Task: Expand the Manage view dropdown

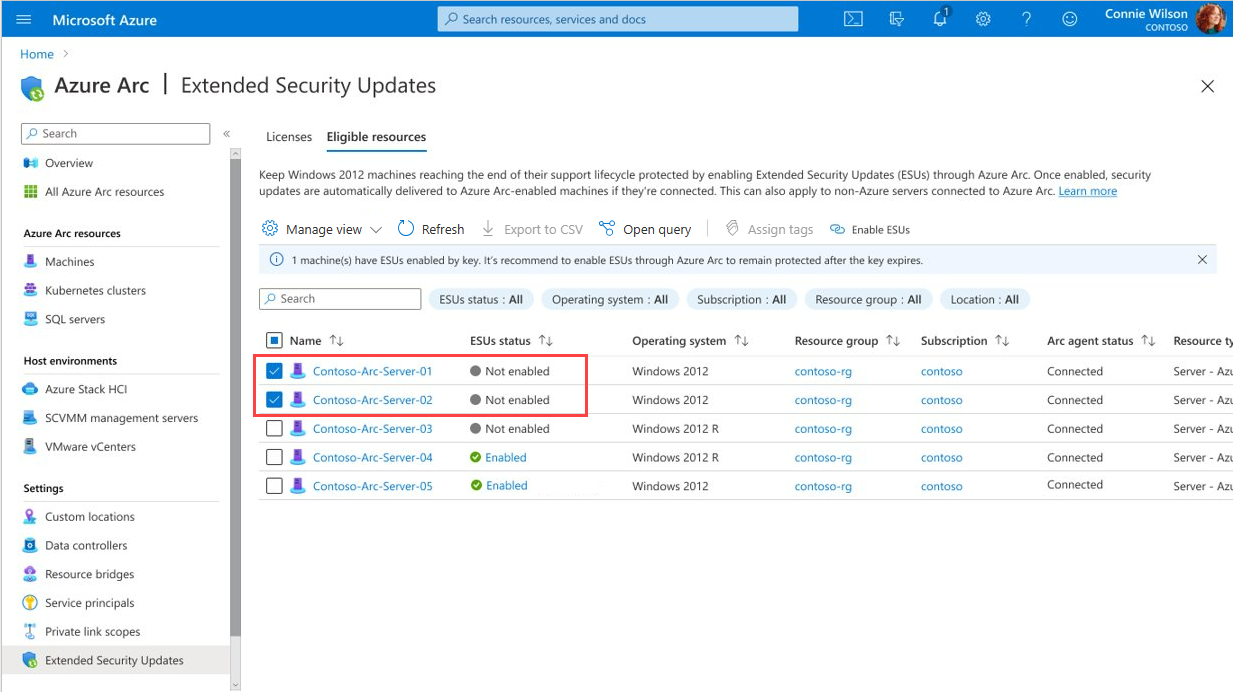Action: (x=322, y=229)
